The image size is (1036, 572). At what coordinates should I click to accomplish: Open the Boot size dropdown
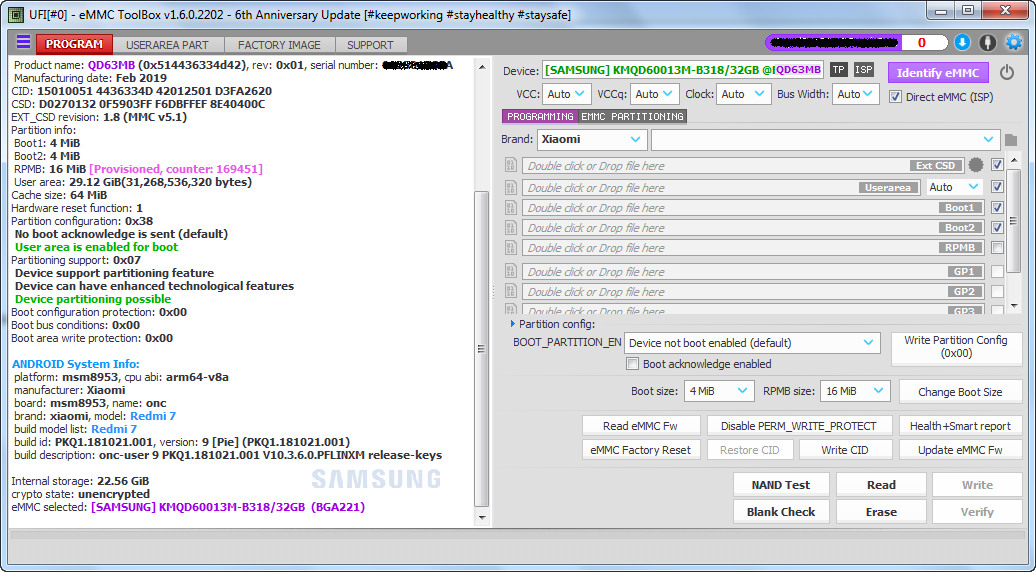[x=719, y=391]
